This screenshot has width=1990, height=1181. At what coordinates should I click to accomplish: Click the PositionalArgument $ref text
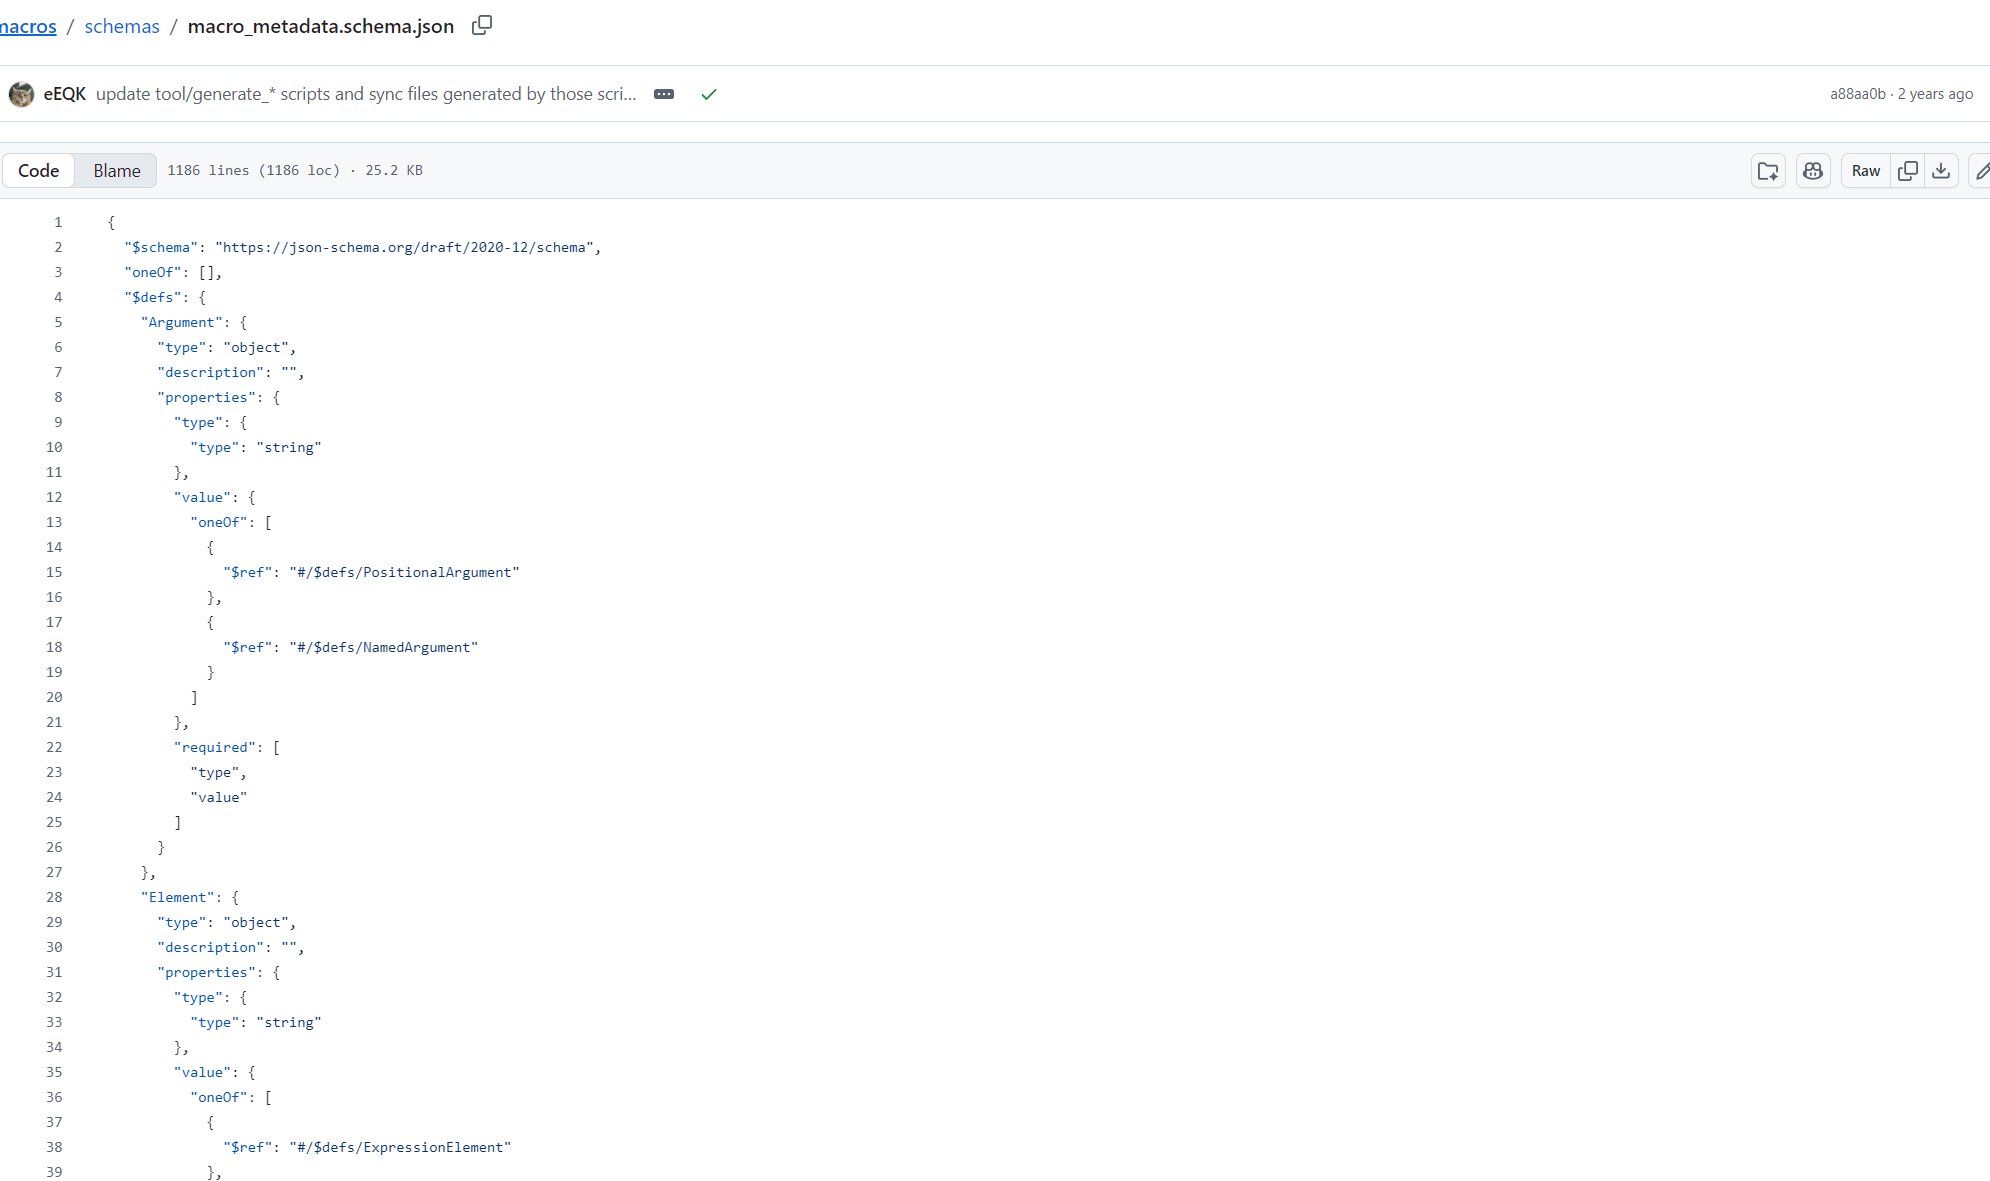click(404, 572)
